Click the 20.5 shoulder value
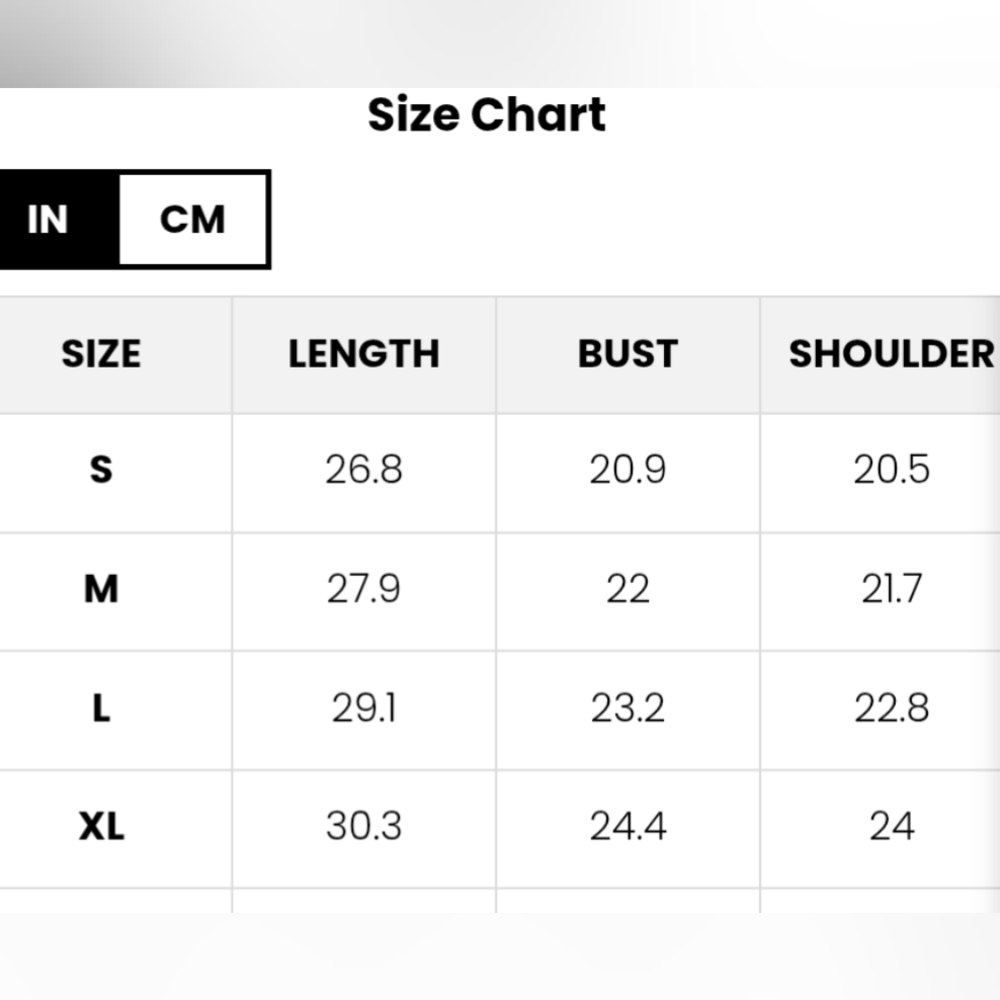The height and width of the screenshot is (1000, 1000). tap(891, 469)
